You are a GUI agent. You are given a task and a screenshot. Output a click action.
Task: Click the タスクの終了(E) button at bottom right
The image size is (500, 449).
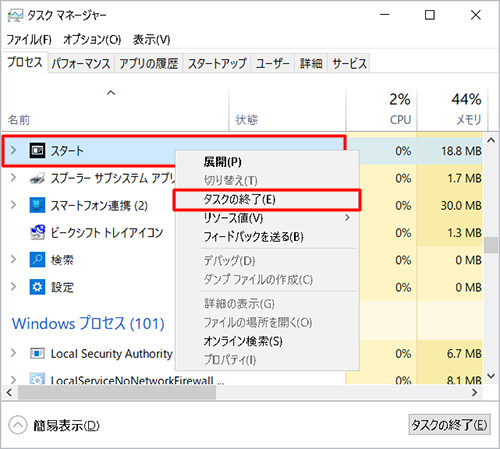[x=449, y=425]
